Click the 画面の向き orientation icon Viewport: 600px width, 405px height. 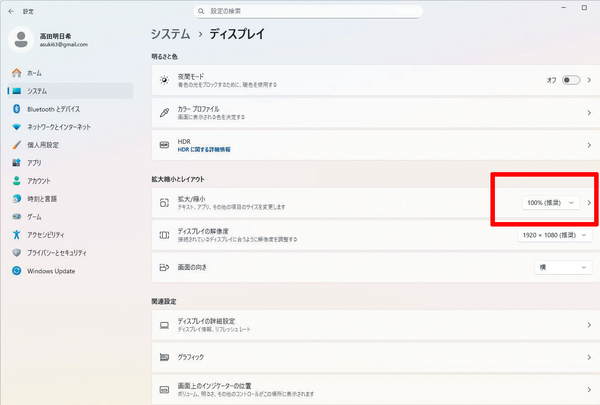[164, 267]
